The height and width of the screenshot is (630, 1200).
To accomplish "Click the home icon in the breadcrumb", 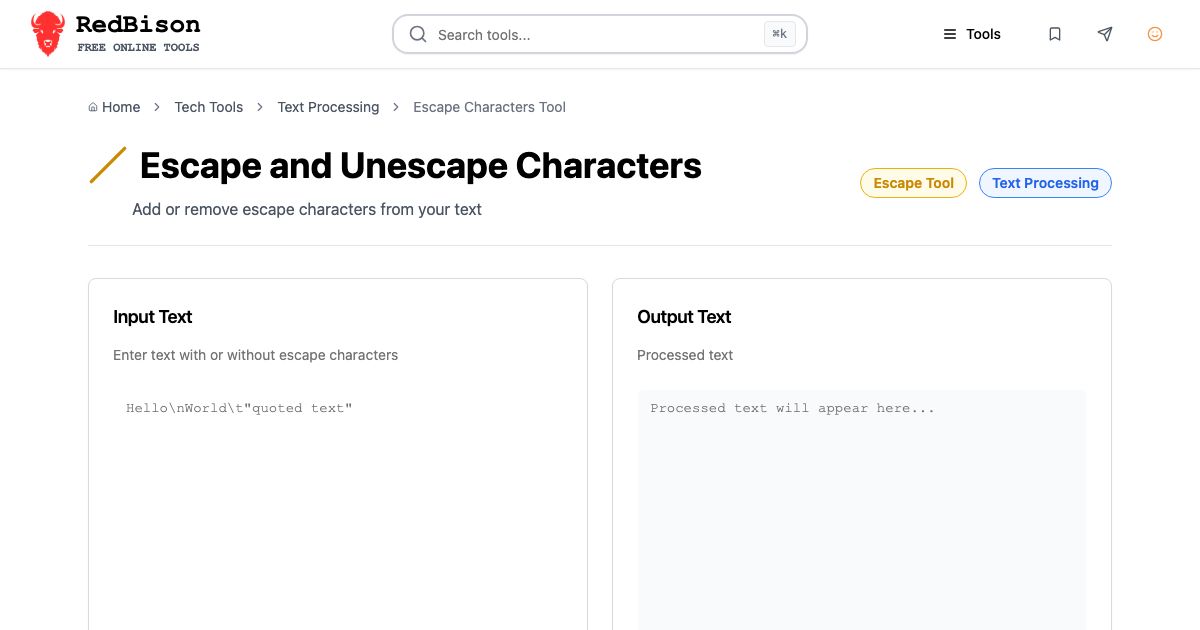I will point(93,107).
